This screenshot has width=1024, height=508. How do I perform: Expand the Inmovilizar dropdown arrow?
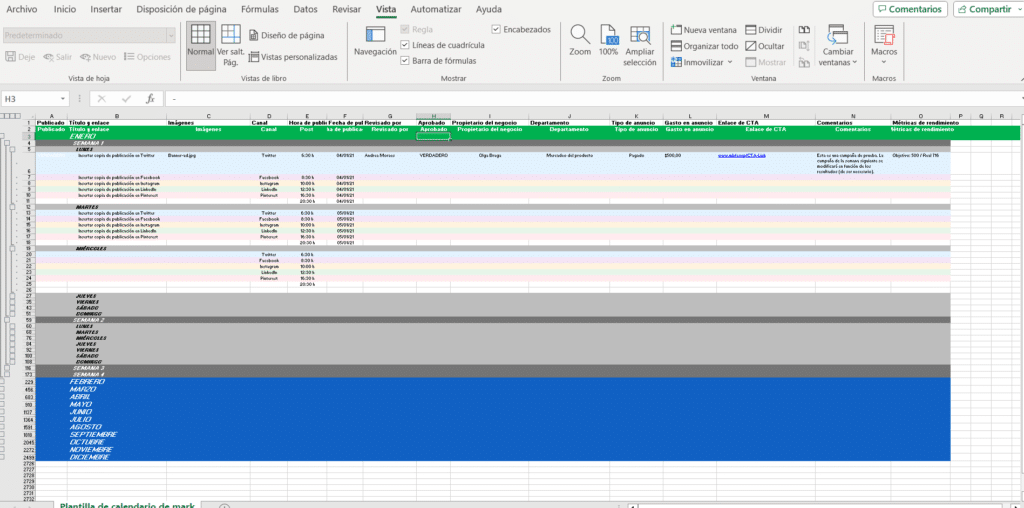(730, 63)
